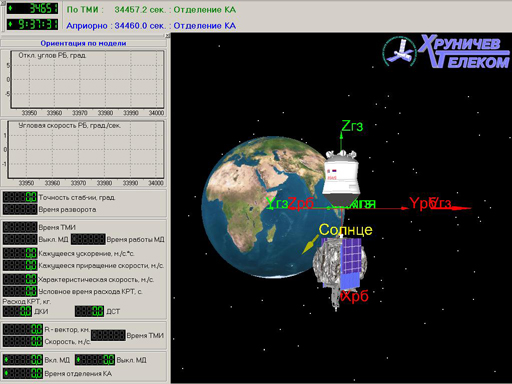The width and height of the screenshot is (512, 384).
Task: Click the yellow Sun direction arrow
Action: [310, 244]
